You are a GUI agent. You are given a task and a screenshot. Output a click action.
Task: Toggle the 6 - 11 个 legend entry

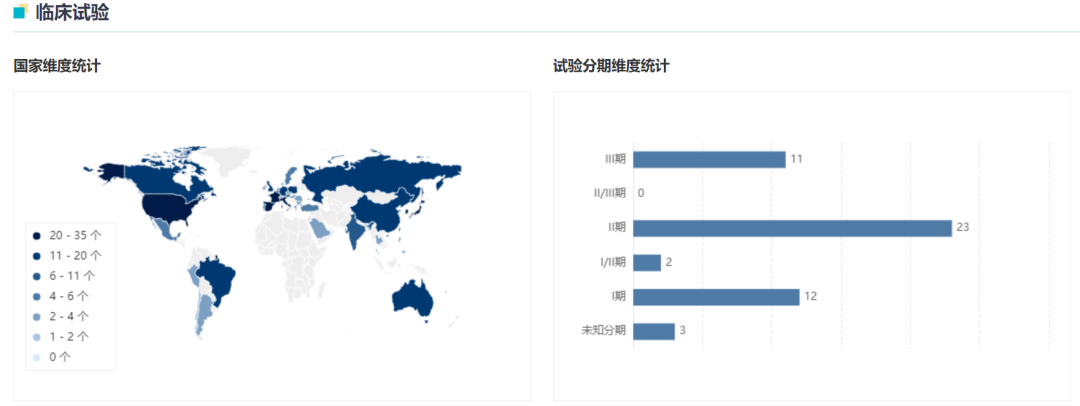(x=68, y=275)
